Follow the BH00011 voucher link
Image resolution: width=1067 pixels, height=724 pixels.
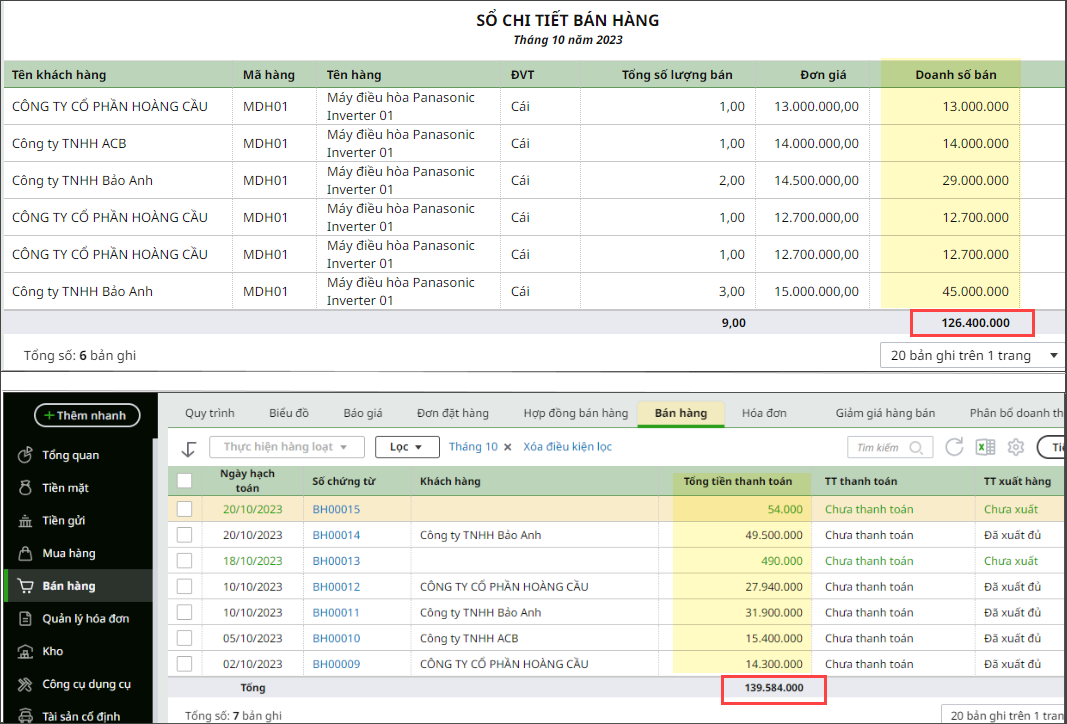click(336, 612)
